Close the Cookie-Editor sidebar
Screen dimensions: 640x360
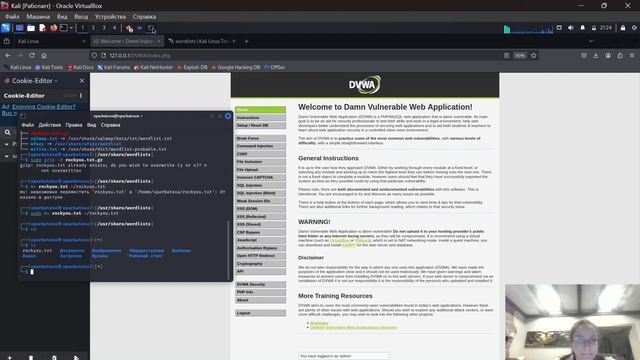pos(82,81)
